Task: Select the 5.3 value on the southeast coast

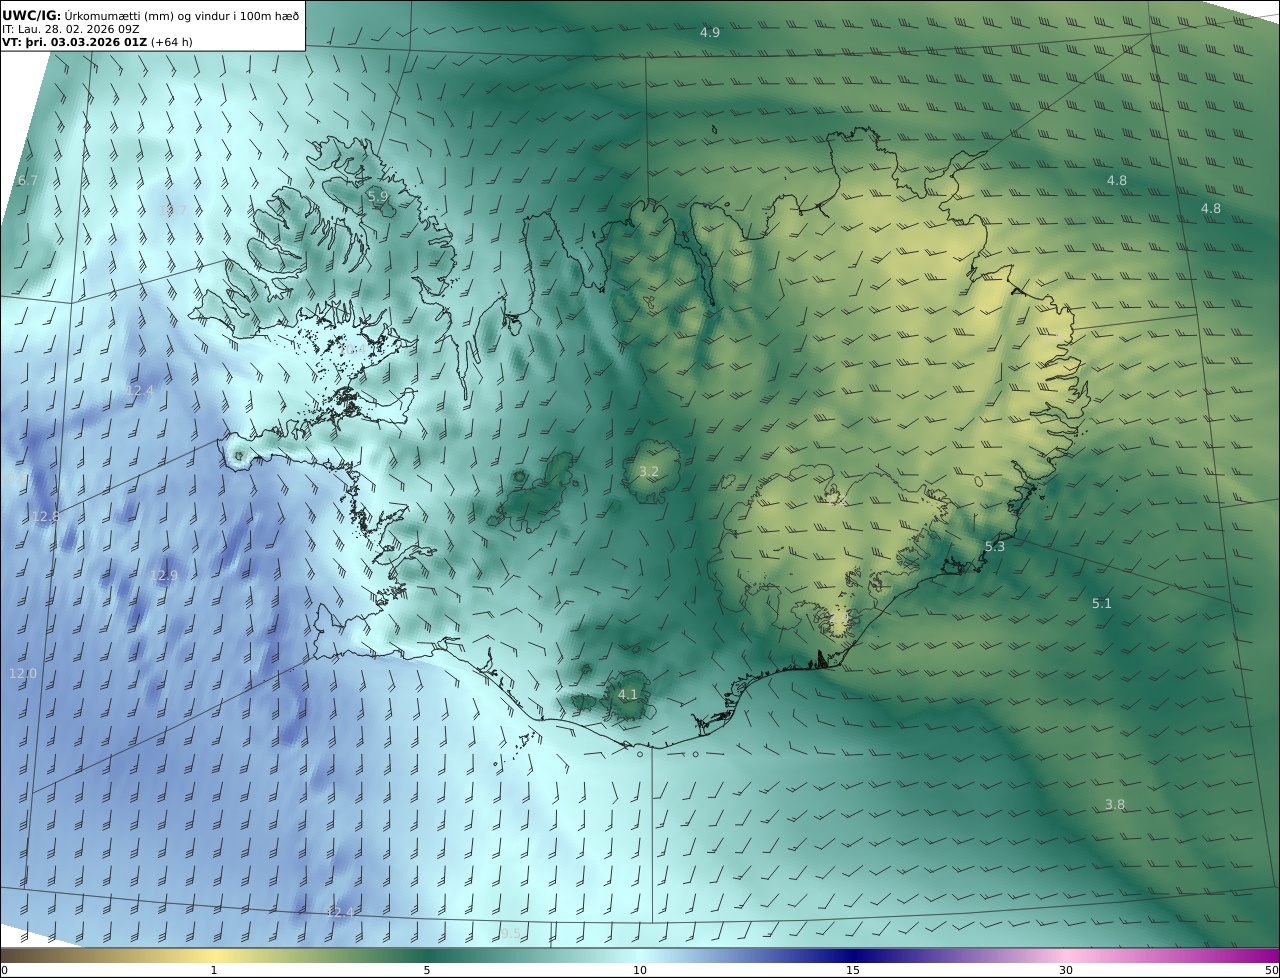Action: point(995,547)
